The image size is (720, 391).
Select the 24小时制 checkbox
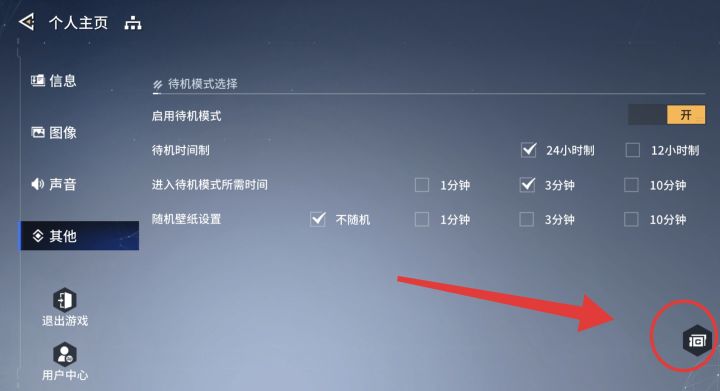[x=529, y=150]
